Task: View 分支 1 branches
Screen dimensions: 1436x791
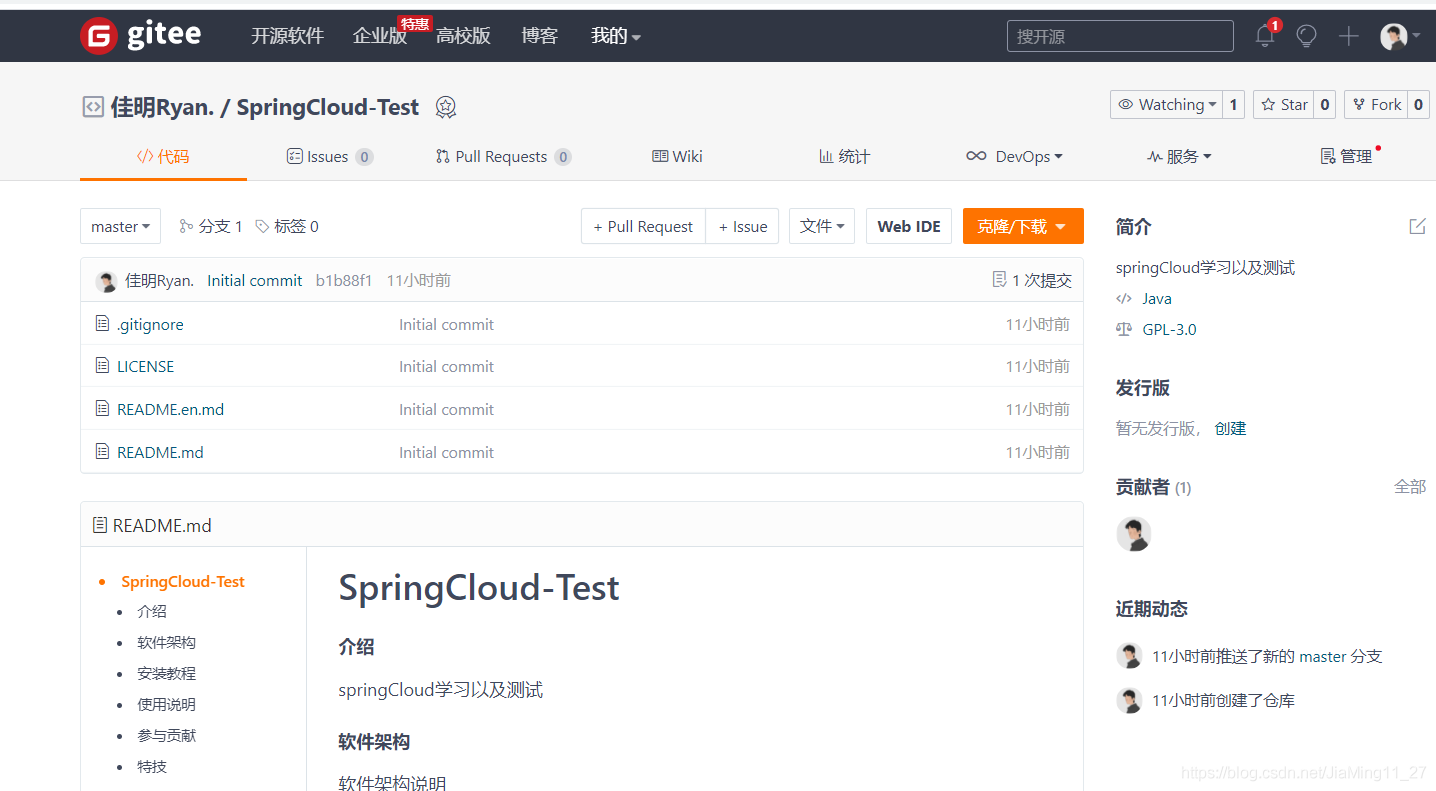Action: point(211,226)
